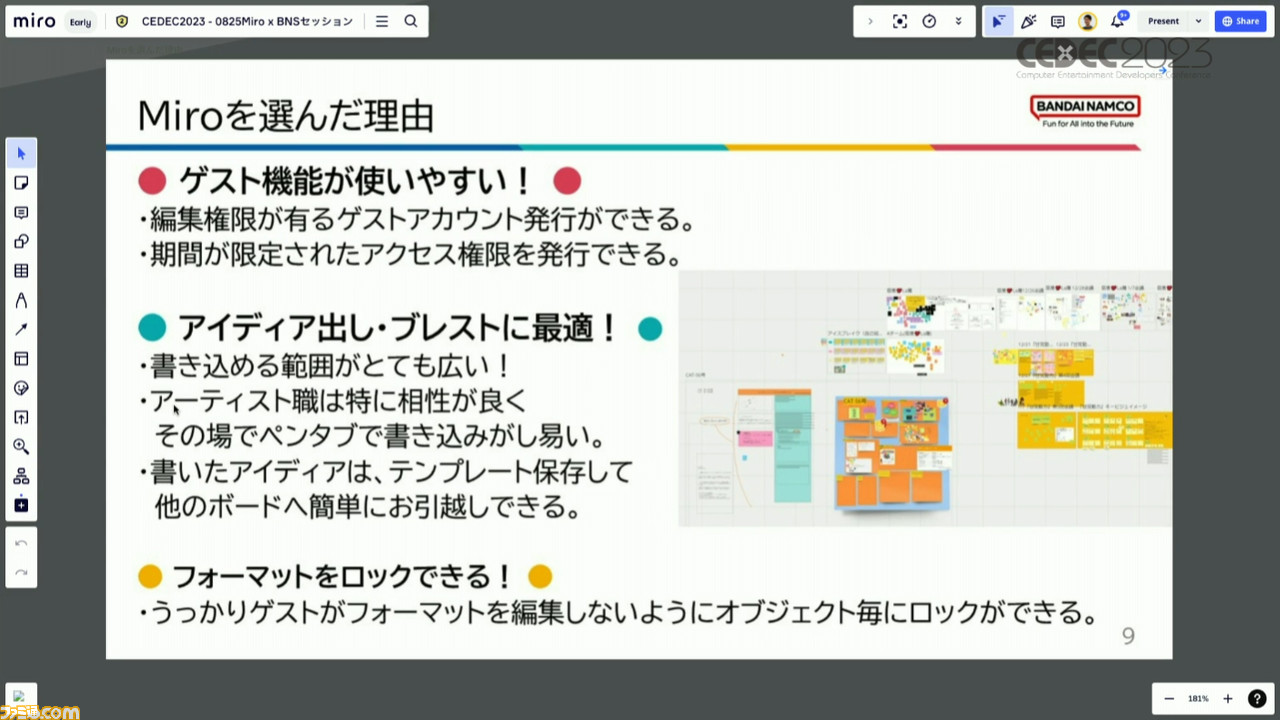The height and width of the screenshot is (720, 1280).
Task: Send a Reactions confetti
Action: (x=1028, y=21)
